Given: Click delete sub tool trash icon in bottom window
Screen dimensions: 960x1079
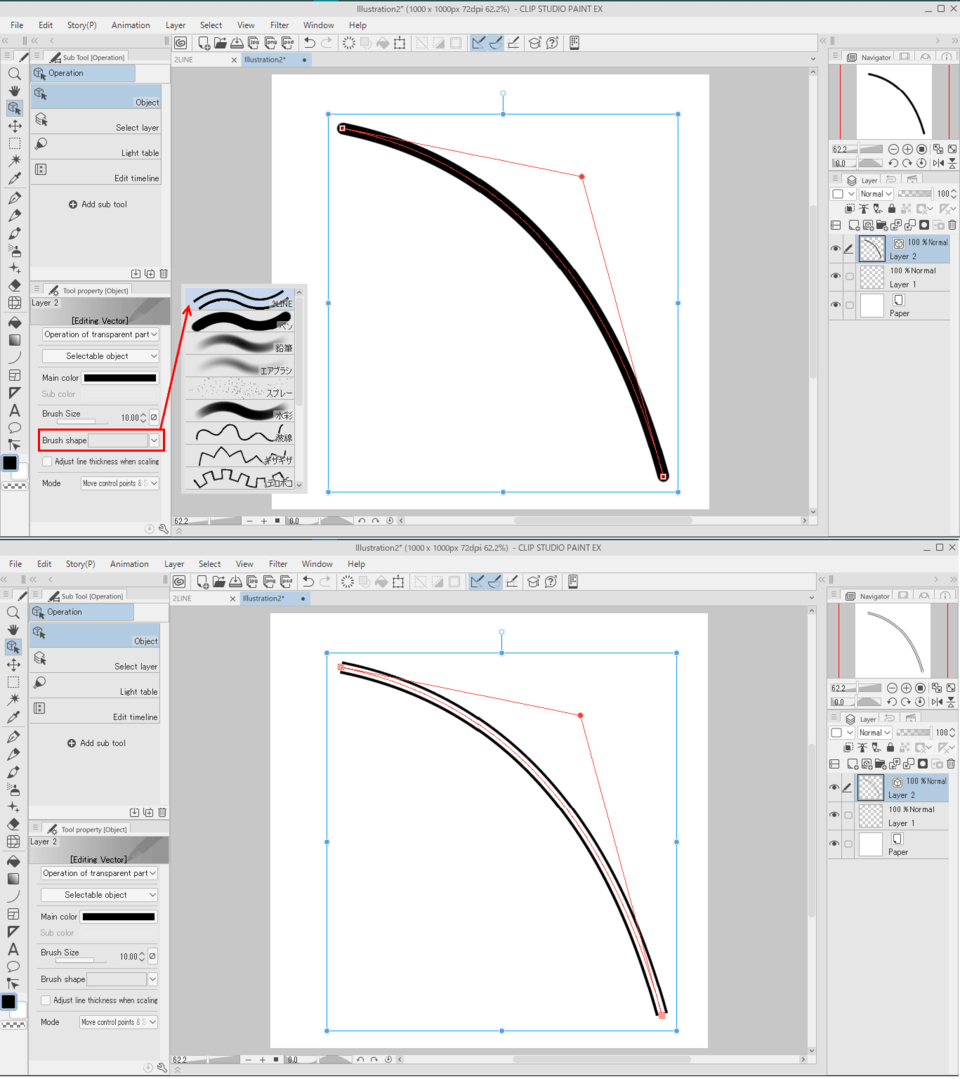Looking at the screenshot, I should click(162, 812).
